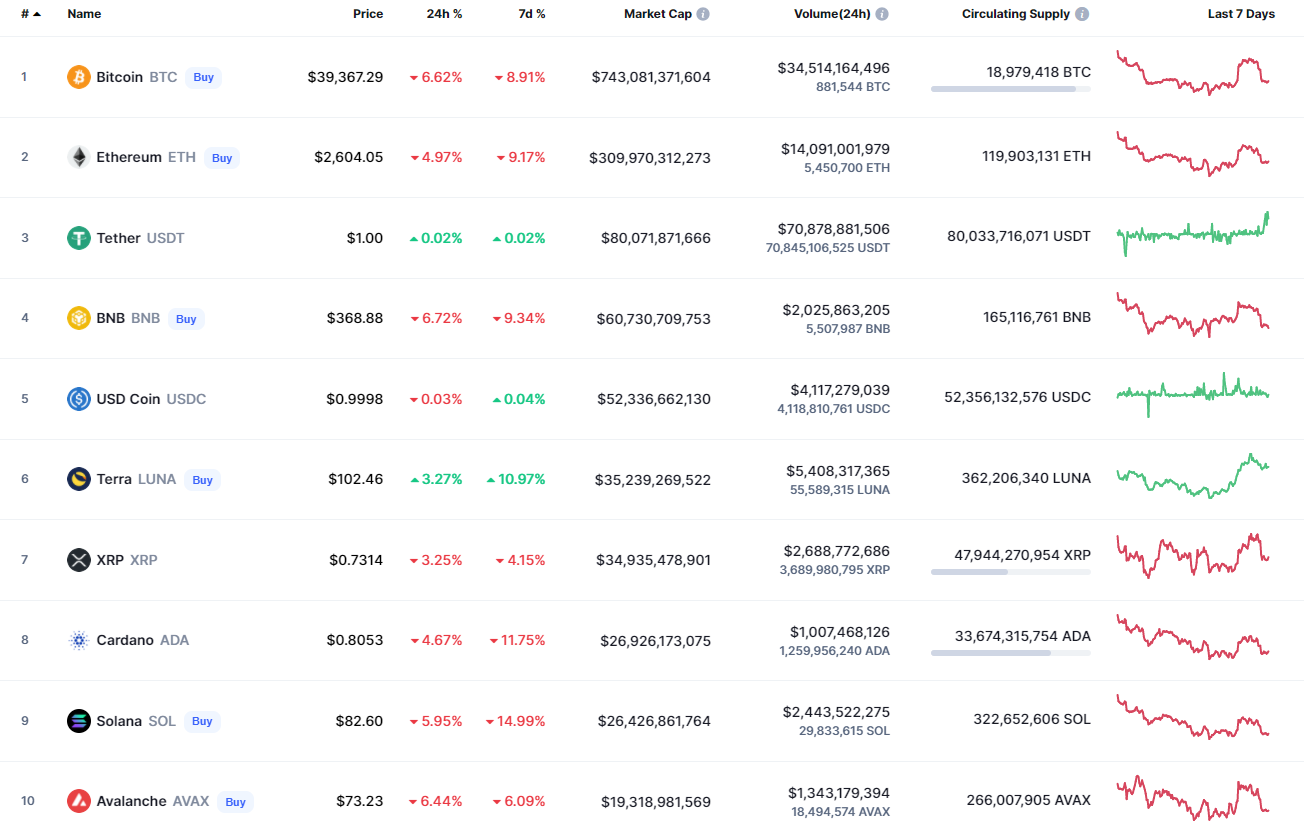This screenshot has width=1304, height=832.
Task: Click the Ethereum diamond logo icon
Action: coord(79,157)
